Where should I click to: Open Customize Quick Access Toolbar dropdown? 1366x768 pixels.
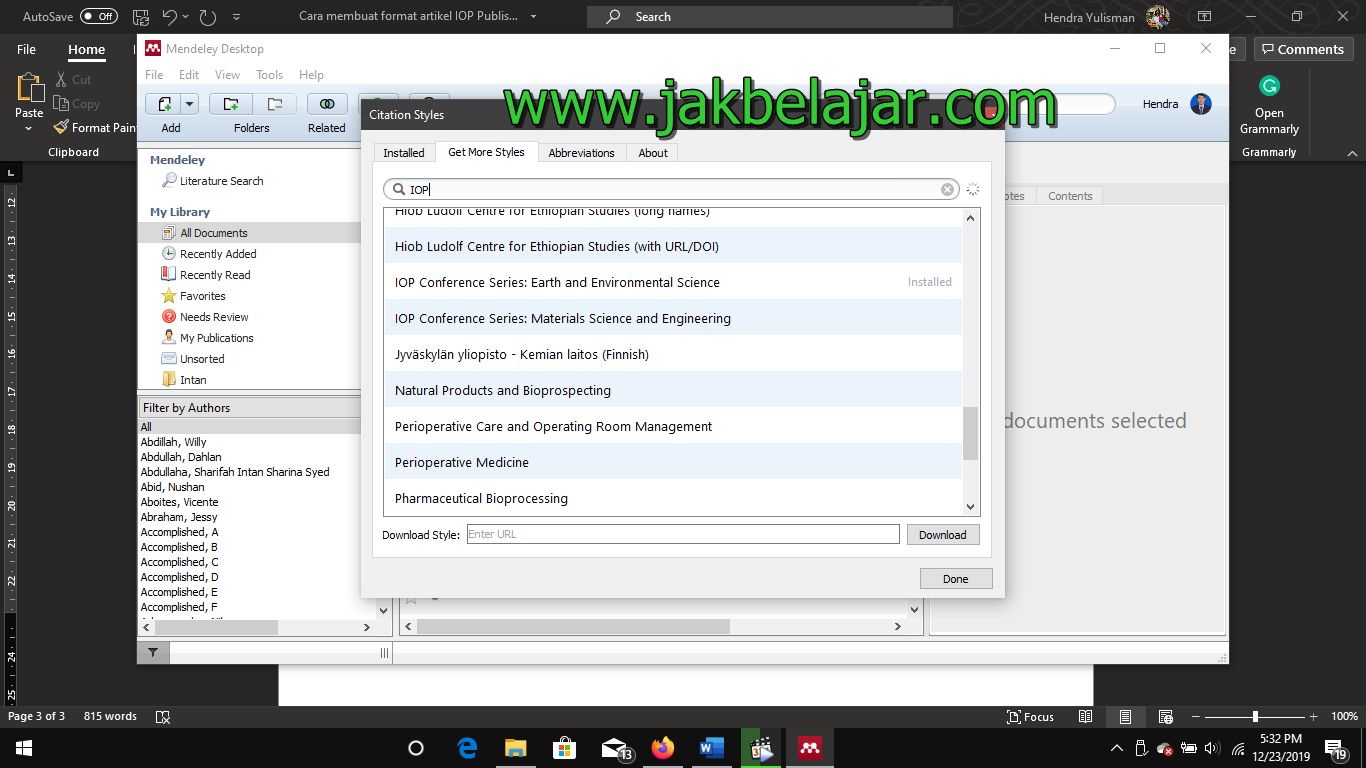point(236,17)
